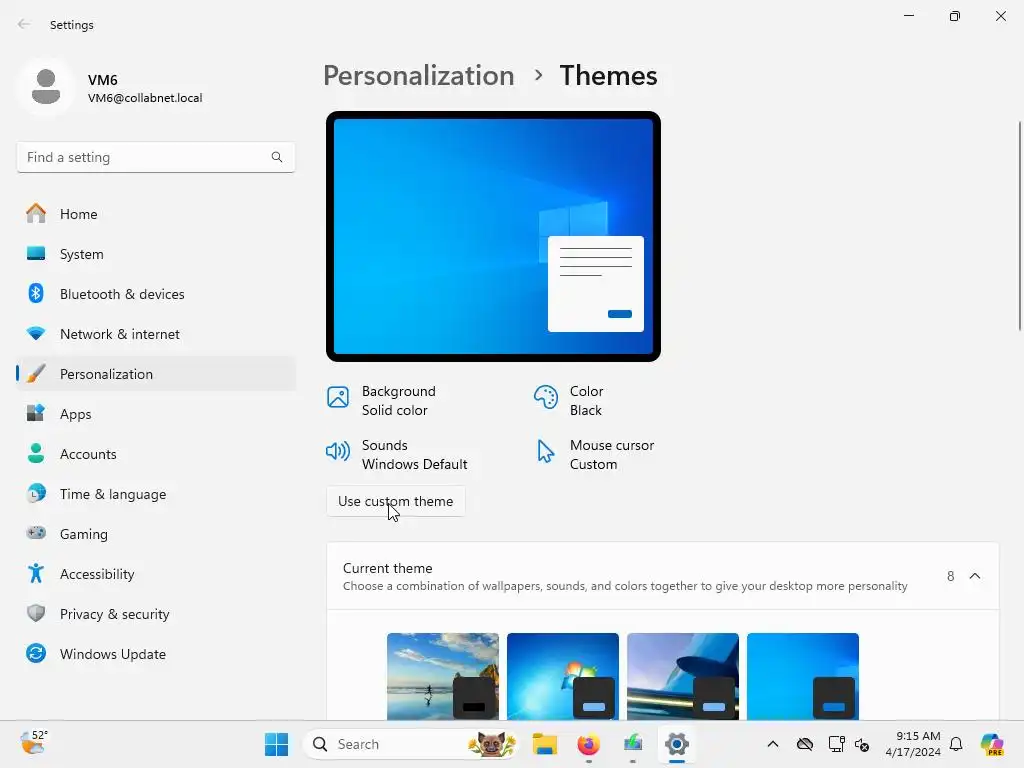The height and width of the screenshot is (768, 1024).
Task: Click the Settings gear on taskbar
Action: (677, 744)
